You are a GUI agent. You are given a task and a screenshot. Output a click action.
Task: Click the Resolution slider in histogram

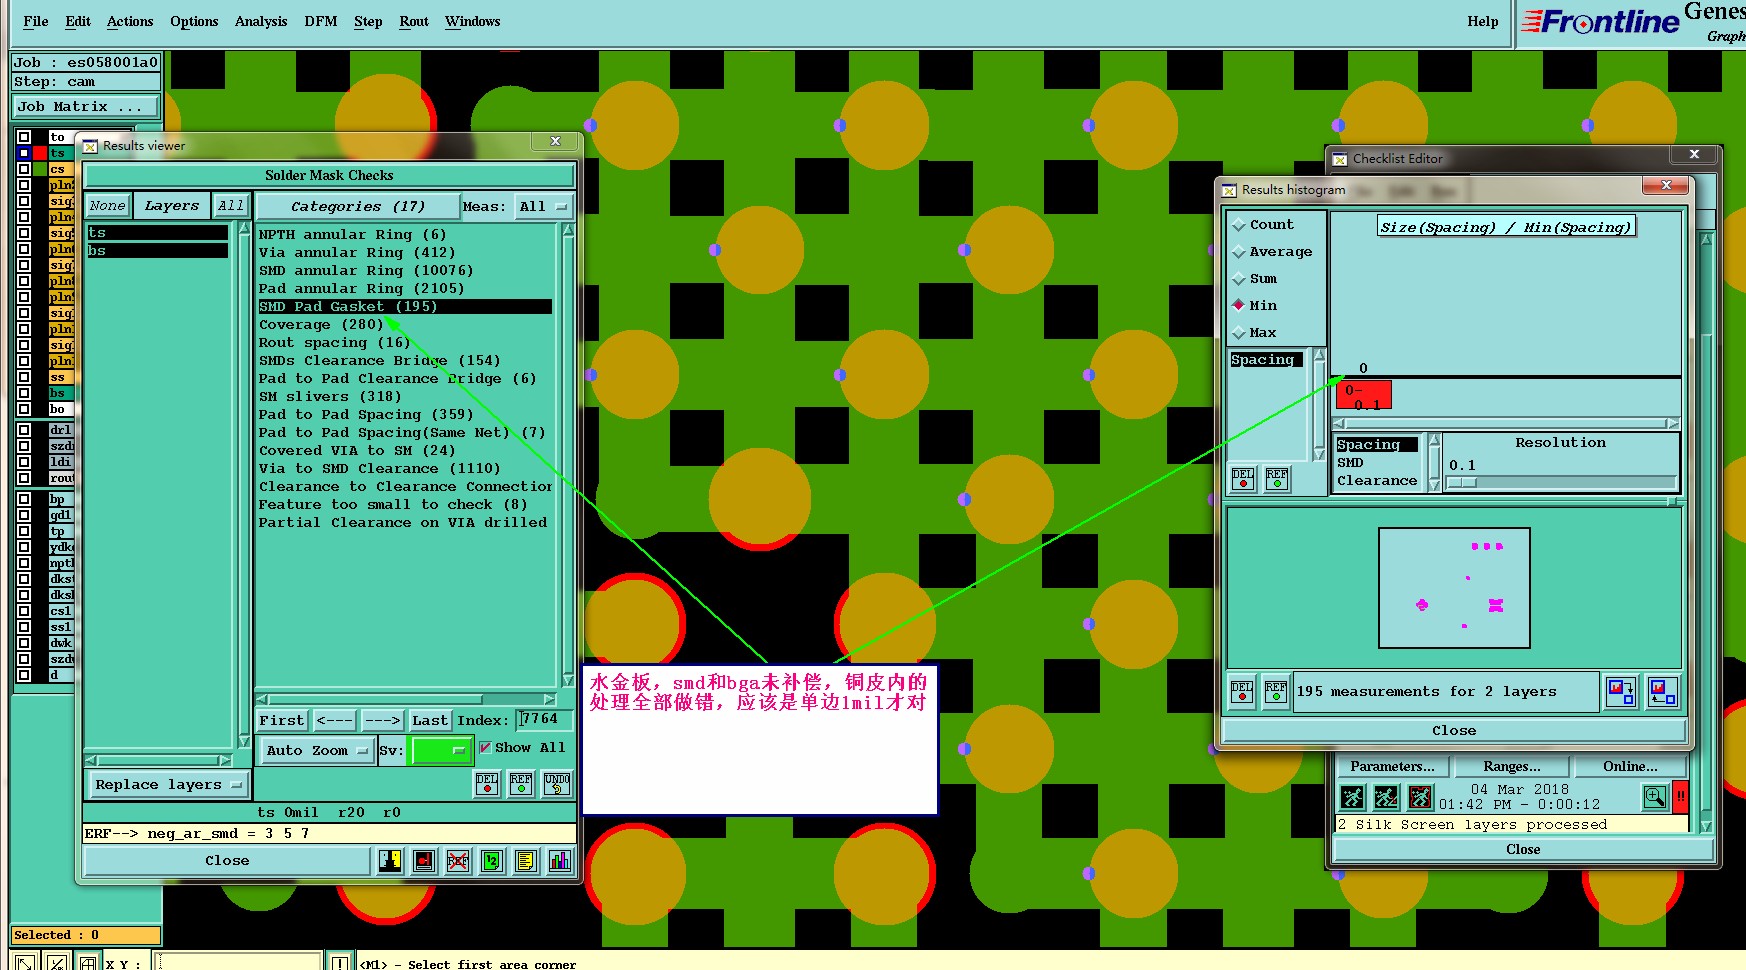click(1561, 482)
